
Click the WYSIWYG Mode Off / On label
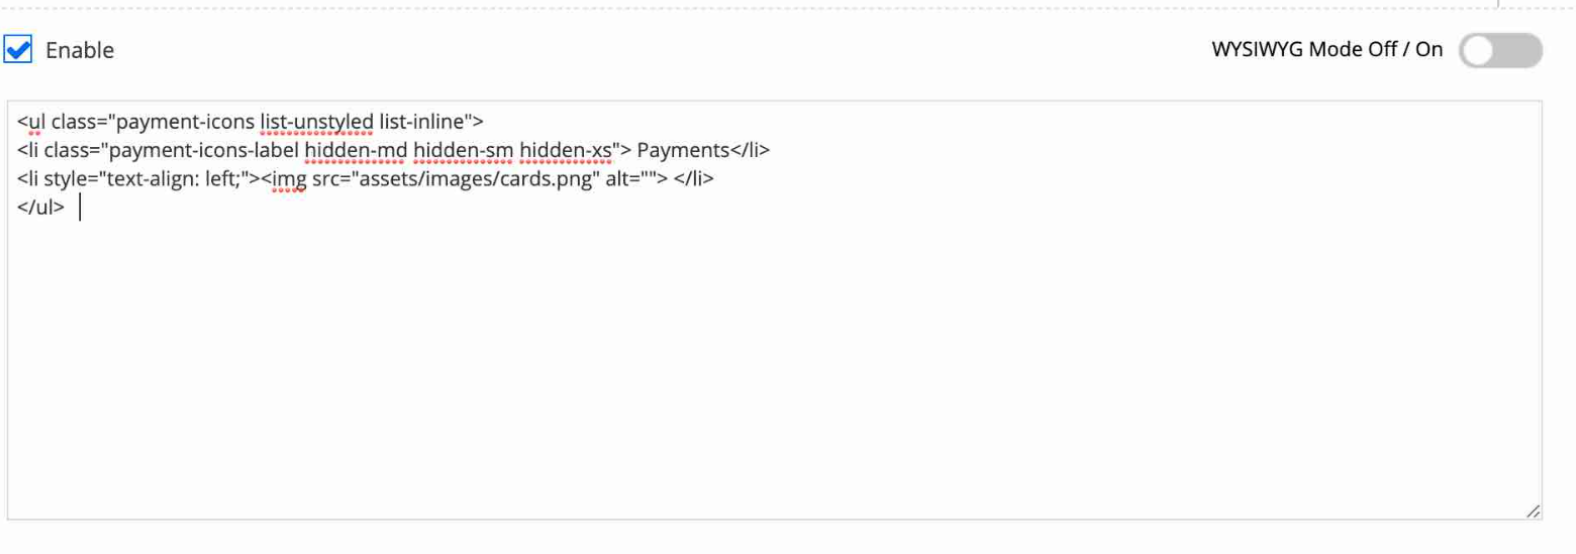[1326, 50]
